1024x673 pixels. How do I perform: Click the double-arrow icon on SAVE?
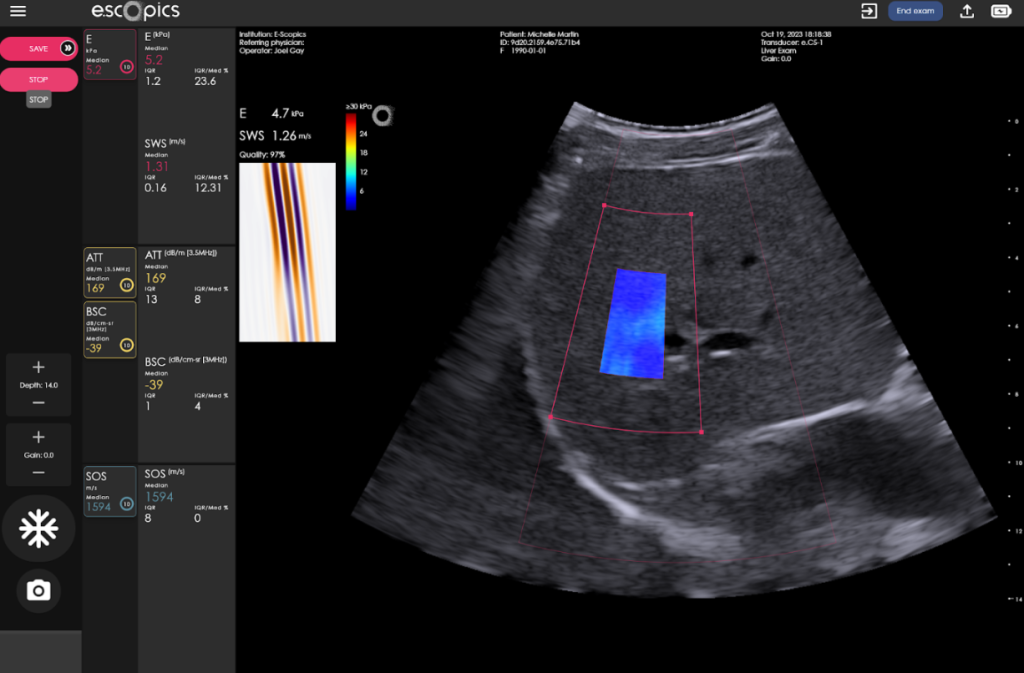click(x=67, y=48)
